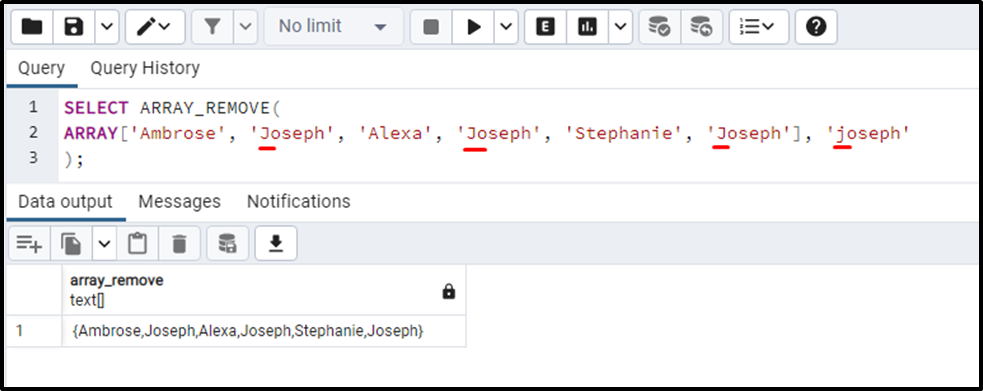Open the help question mark
The width and height of the screenshot is (983, 391).
(x=816, y=27)
